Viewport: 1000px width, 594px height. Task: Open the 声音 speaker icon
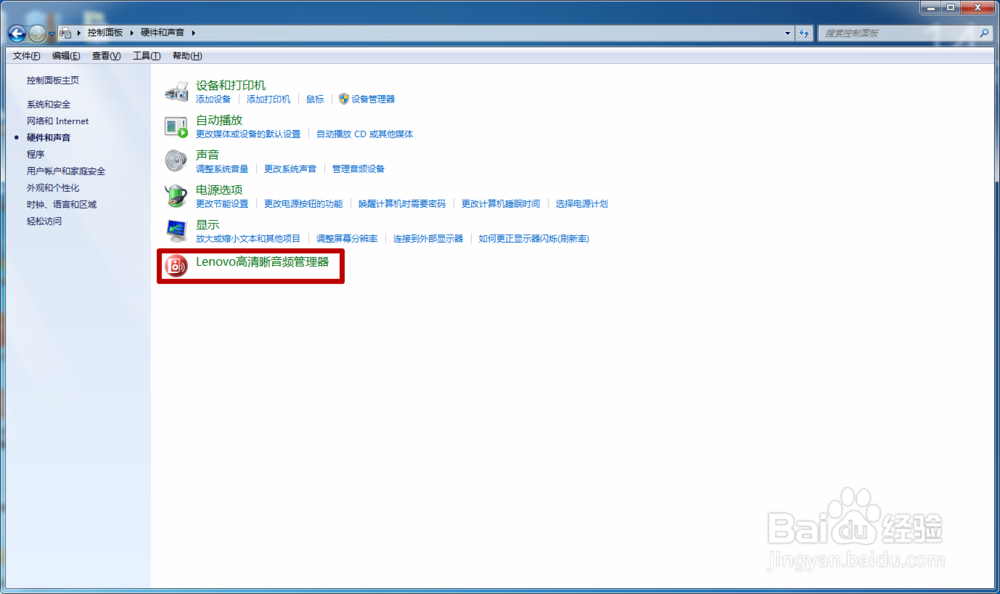(x=175, y=161)
